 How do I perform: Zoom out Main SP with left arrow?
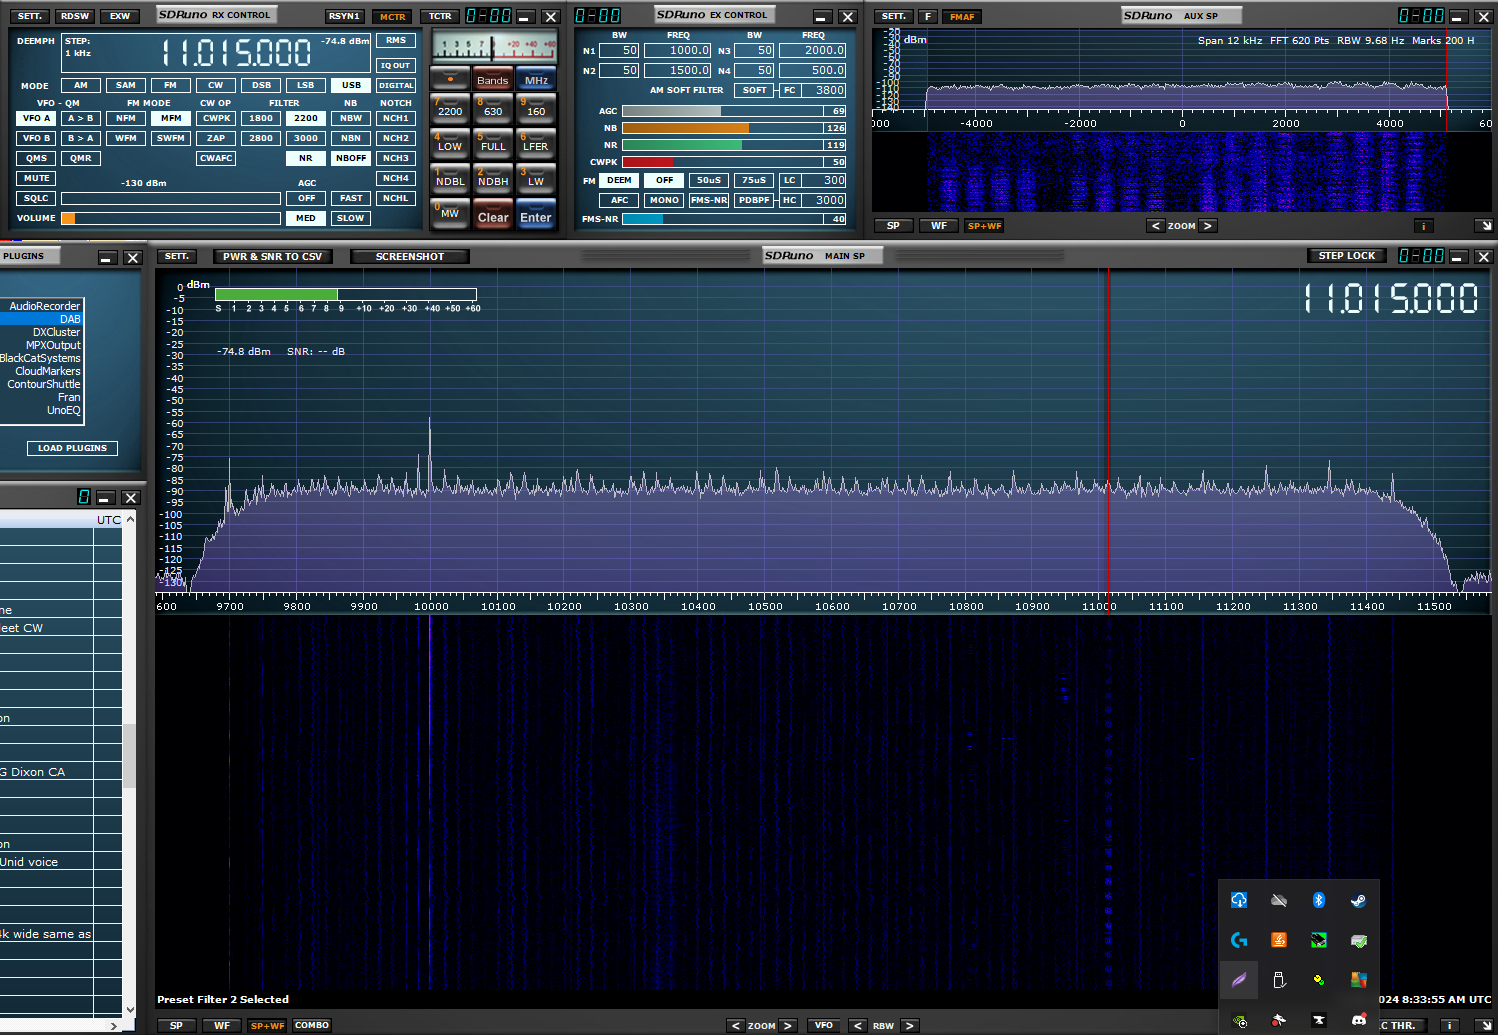pos(736,1026)
